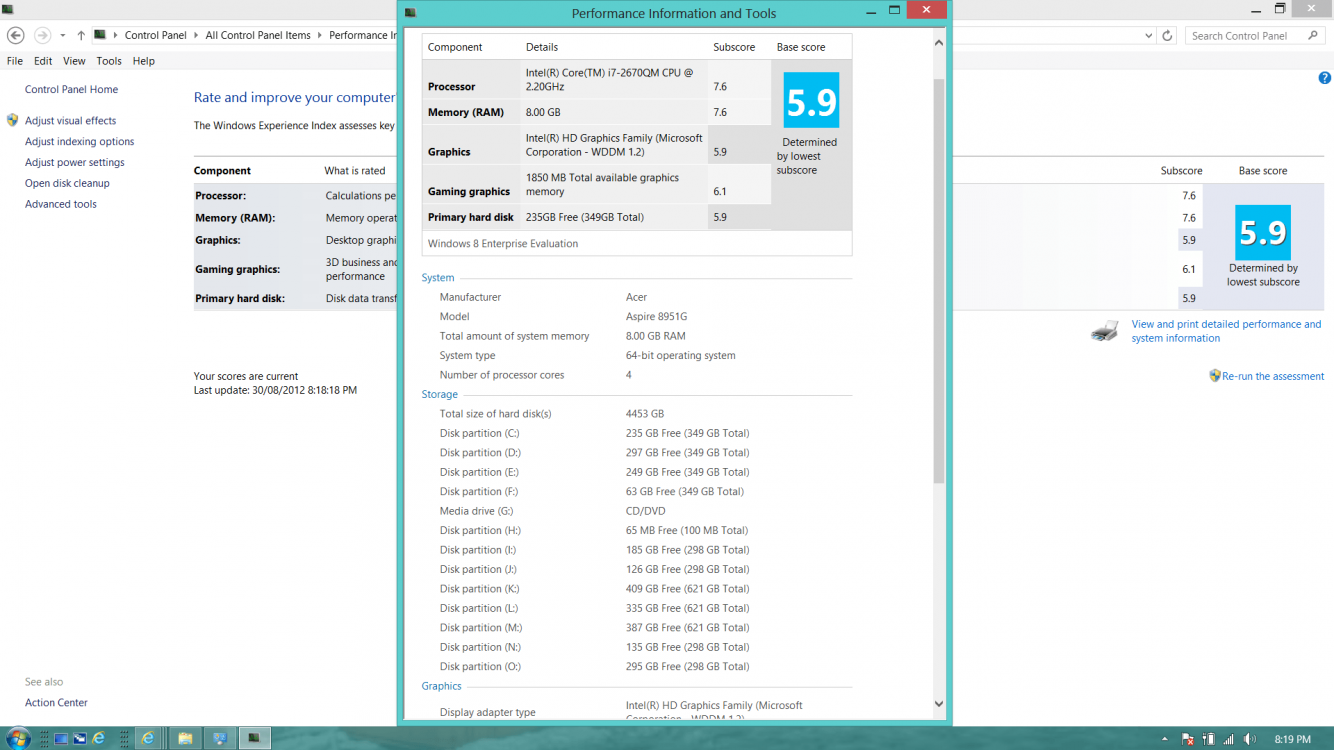Click the search magnifier icon
1334x750 pixels.
1313,35
